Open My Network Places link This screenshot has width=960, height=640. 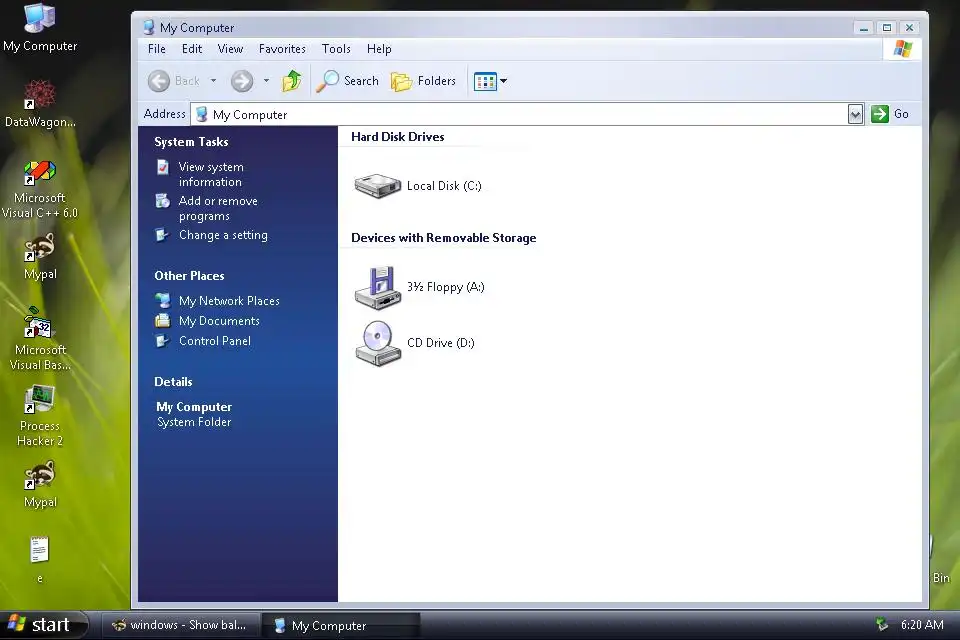click(229, 301)
